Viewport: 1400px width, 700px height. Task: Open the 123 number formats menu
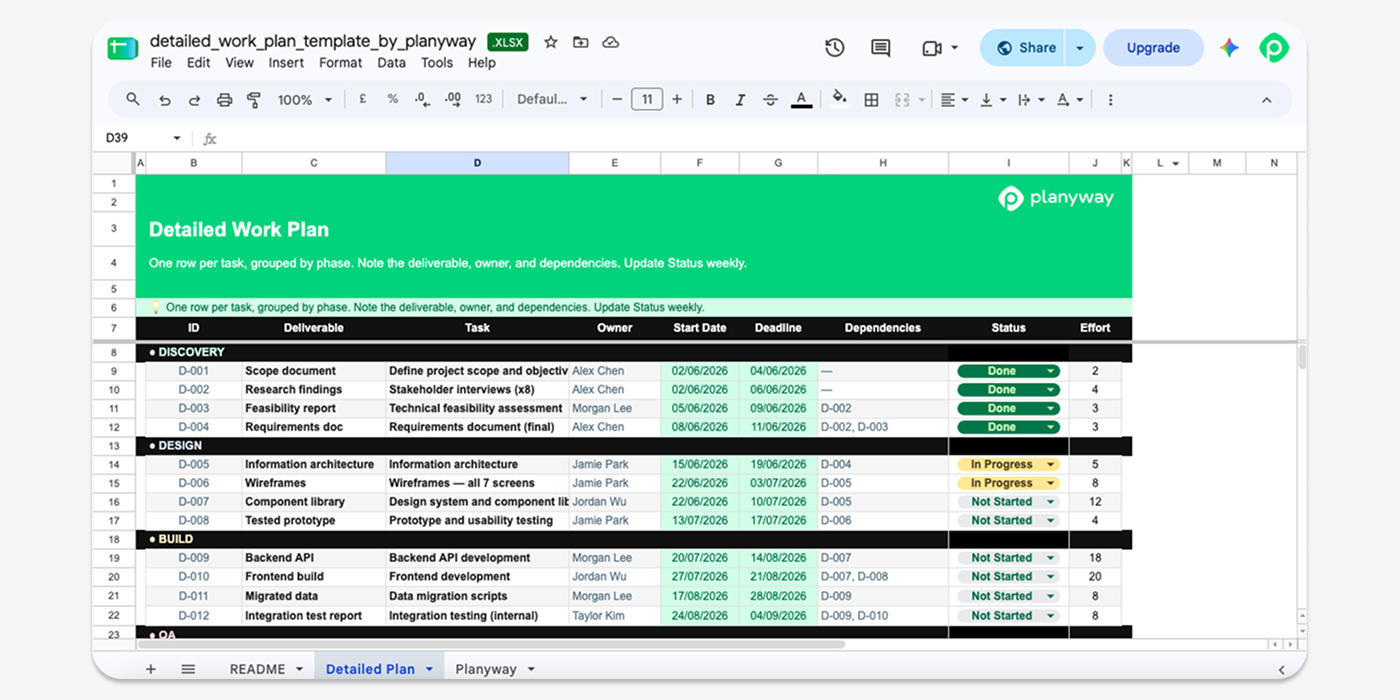click(484, 99)
